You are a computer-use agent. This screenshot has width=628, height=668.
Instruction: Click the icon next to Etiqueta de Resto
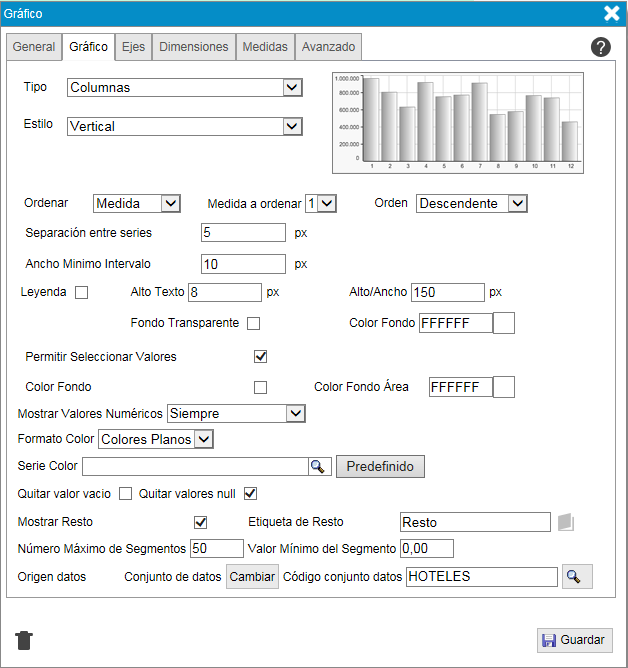[565, 522]
